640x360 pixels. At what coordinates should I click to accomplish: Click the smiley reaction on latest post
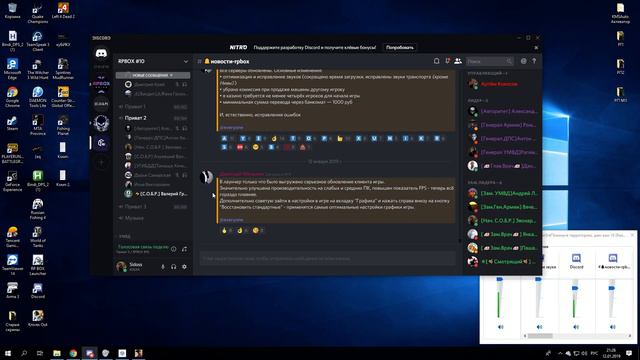click(258, 231)
